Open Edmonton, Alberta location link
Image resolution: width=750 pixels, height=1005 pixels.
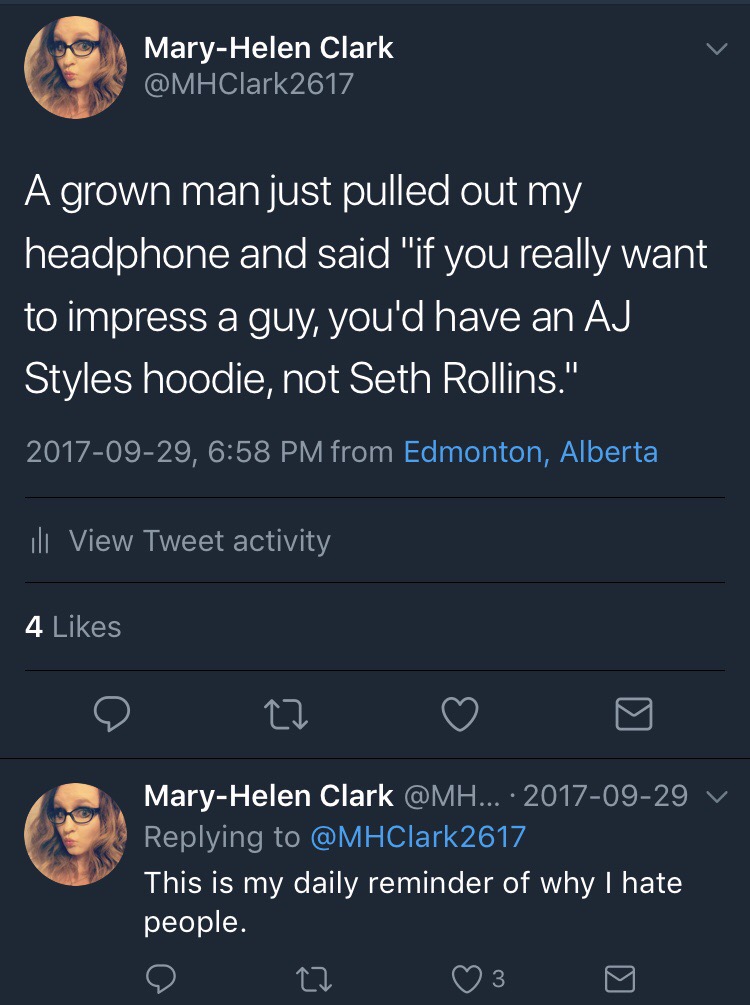(x=530, y=452)
